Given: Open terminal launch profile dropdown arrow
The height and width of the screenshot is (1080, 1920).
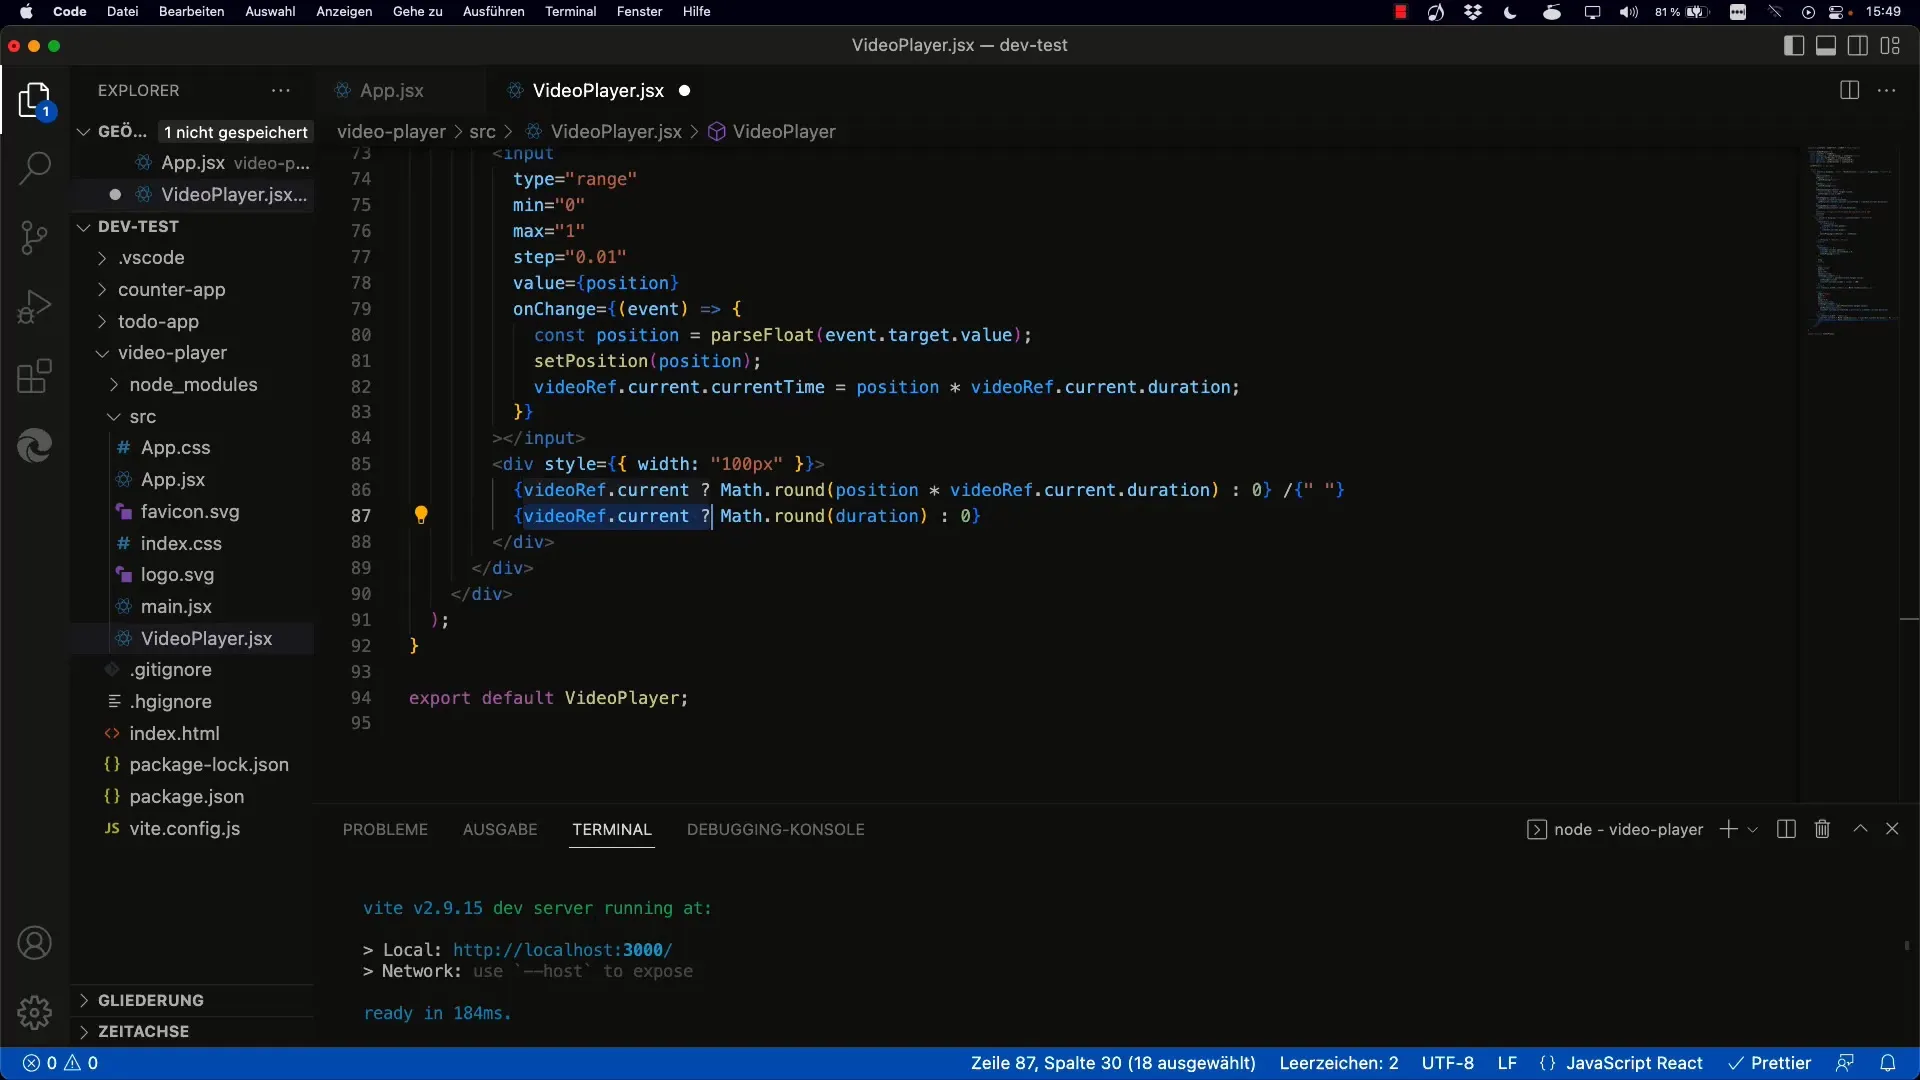Looking at the screenshot, I should [1752, 830].
